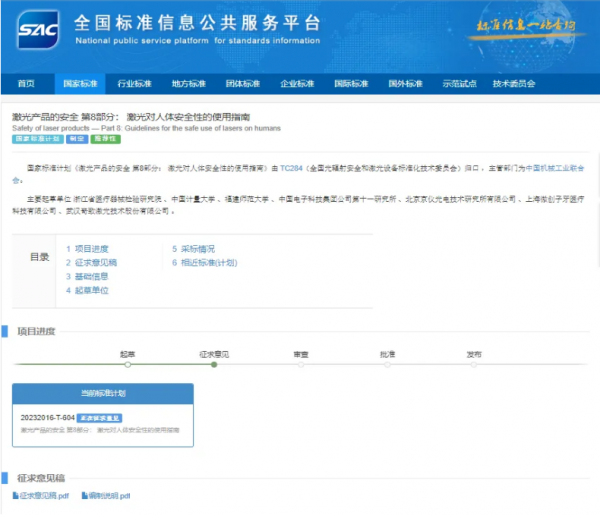This screenshot has width=600, height=515.
Task: Open the 地方标准 nav tab
Action: 188,84
